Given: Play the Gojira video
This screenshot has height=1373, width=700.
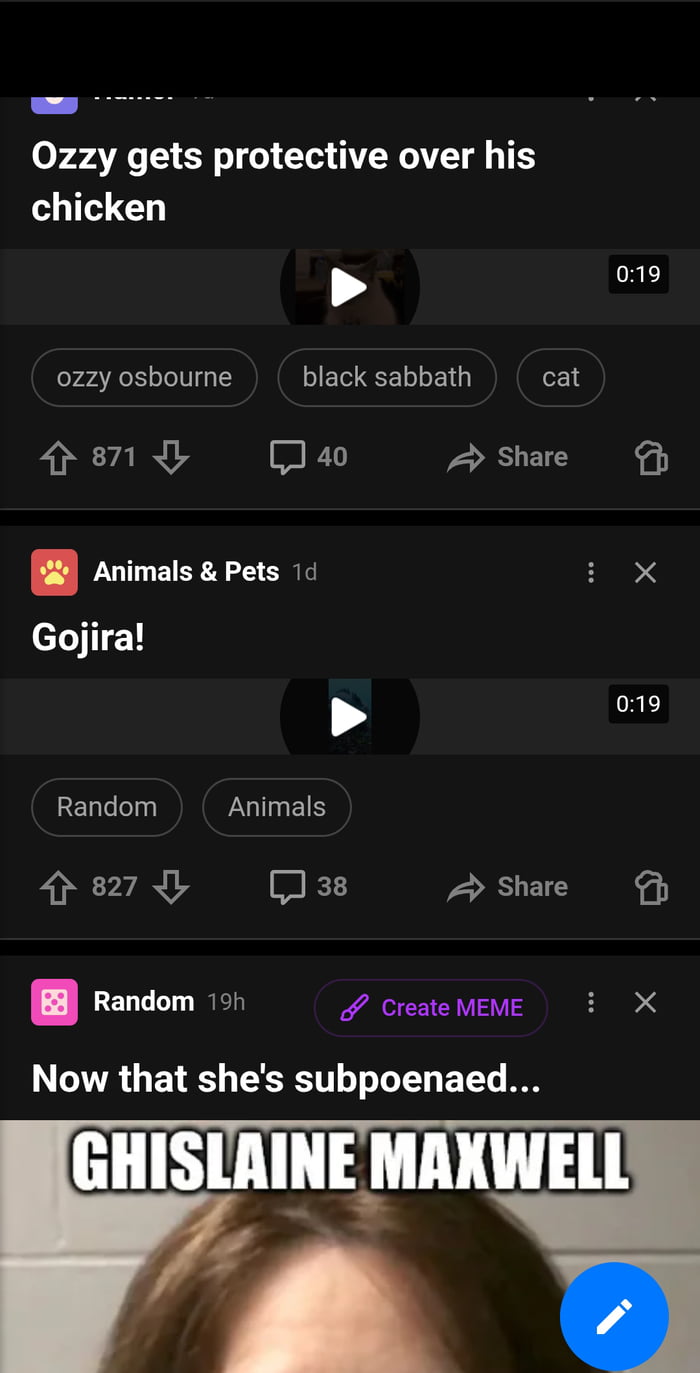Looking at the screenshot, I should (350, 716).
